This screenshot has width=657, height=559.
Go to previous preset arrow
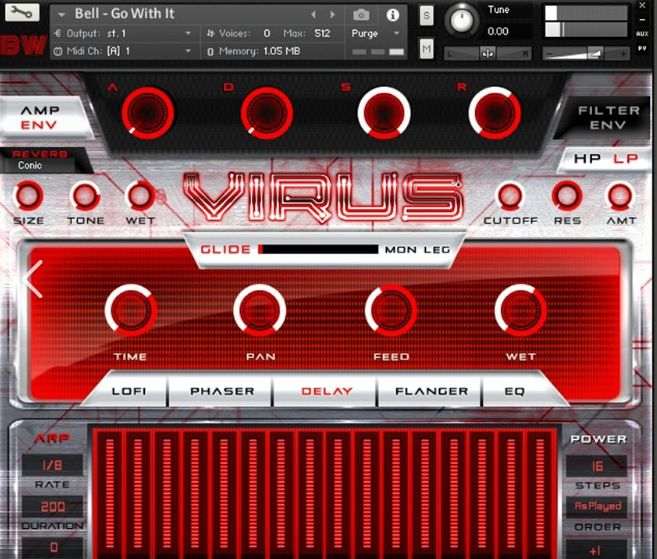(313, 15)
